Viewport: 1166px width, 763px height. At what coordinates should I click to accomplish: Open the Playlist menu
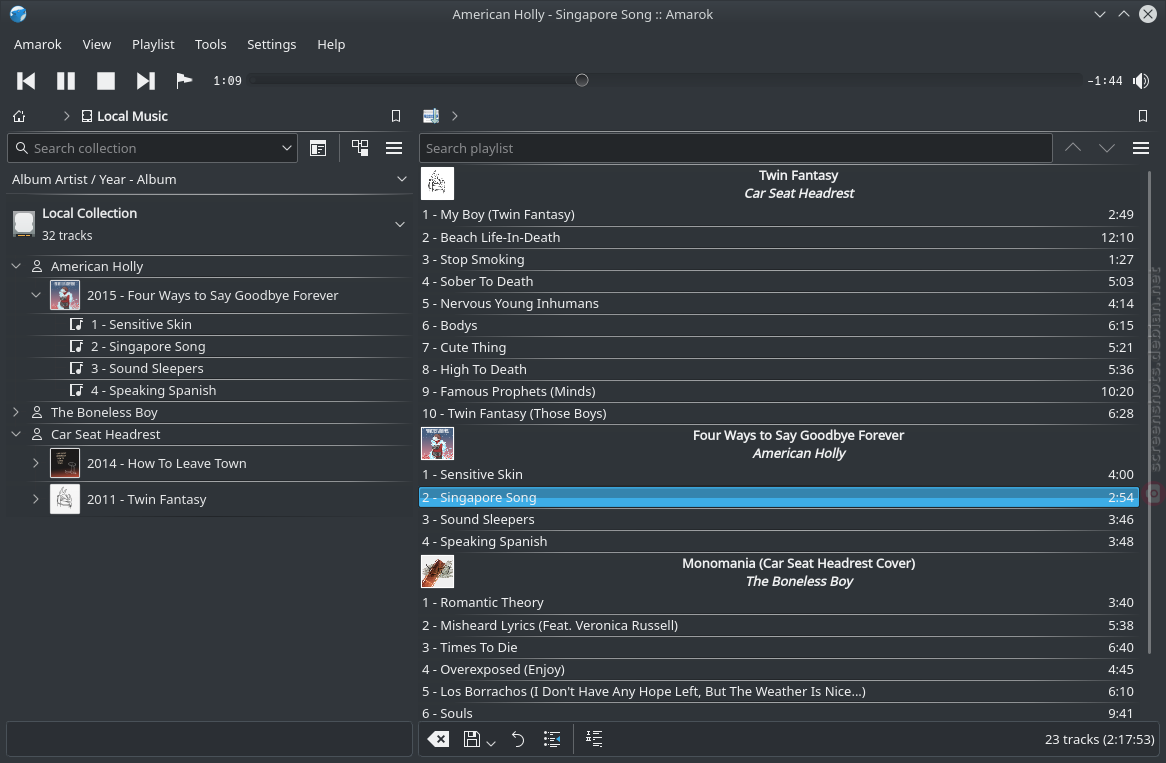click(x=153, y=45)
